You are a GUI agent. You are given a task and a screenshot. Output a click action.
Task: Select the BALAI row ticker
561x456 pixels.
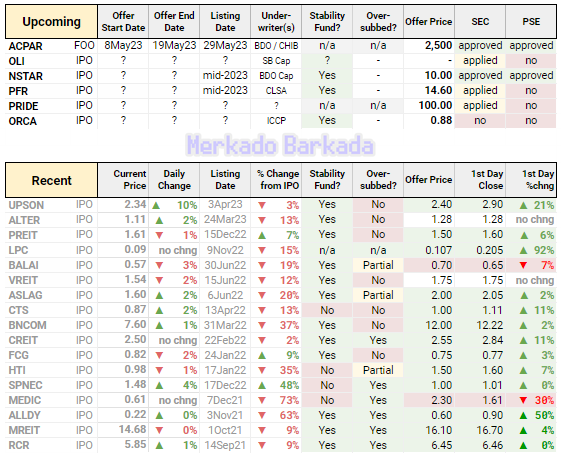pyautogui.click(x=24, y=265)
